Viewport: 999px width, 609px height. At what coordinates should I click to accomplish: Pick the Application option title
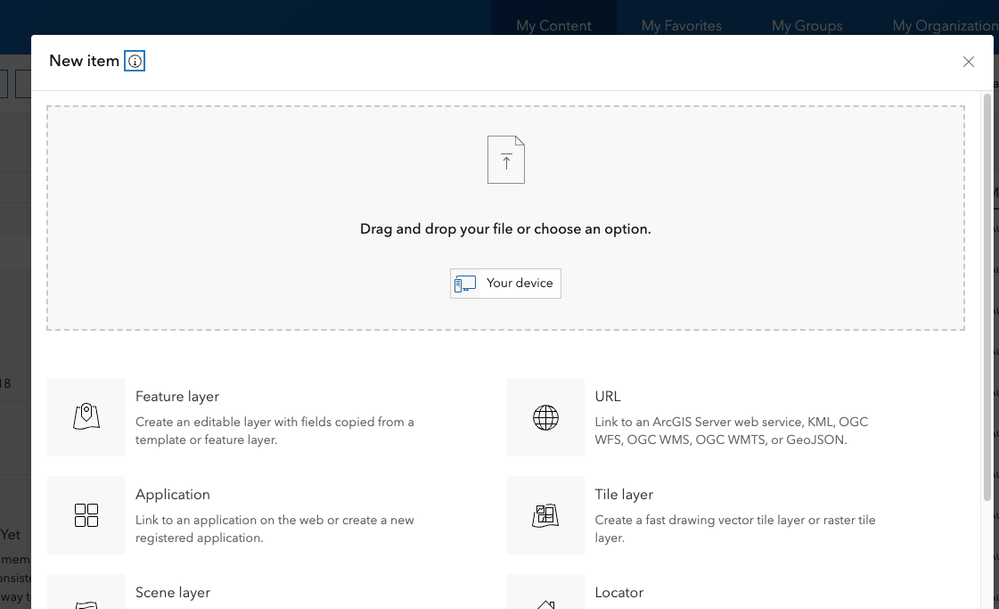[x=173, y=494]
